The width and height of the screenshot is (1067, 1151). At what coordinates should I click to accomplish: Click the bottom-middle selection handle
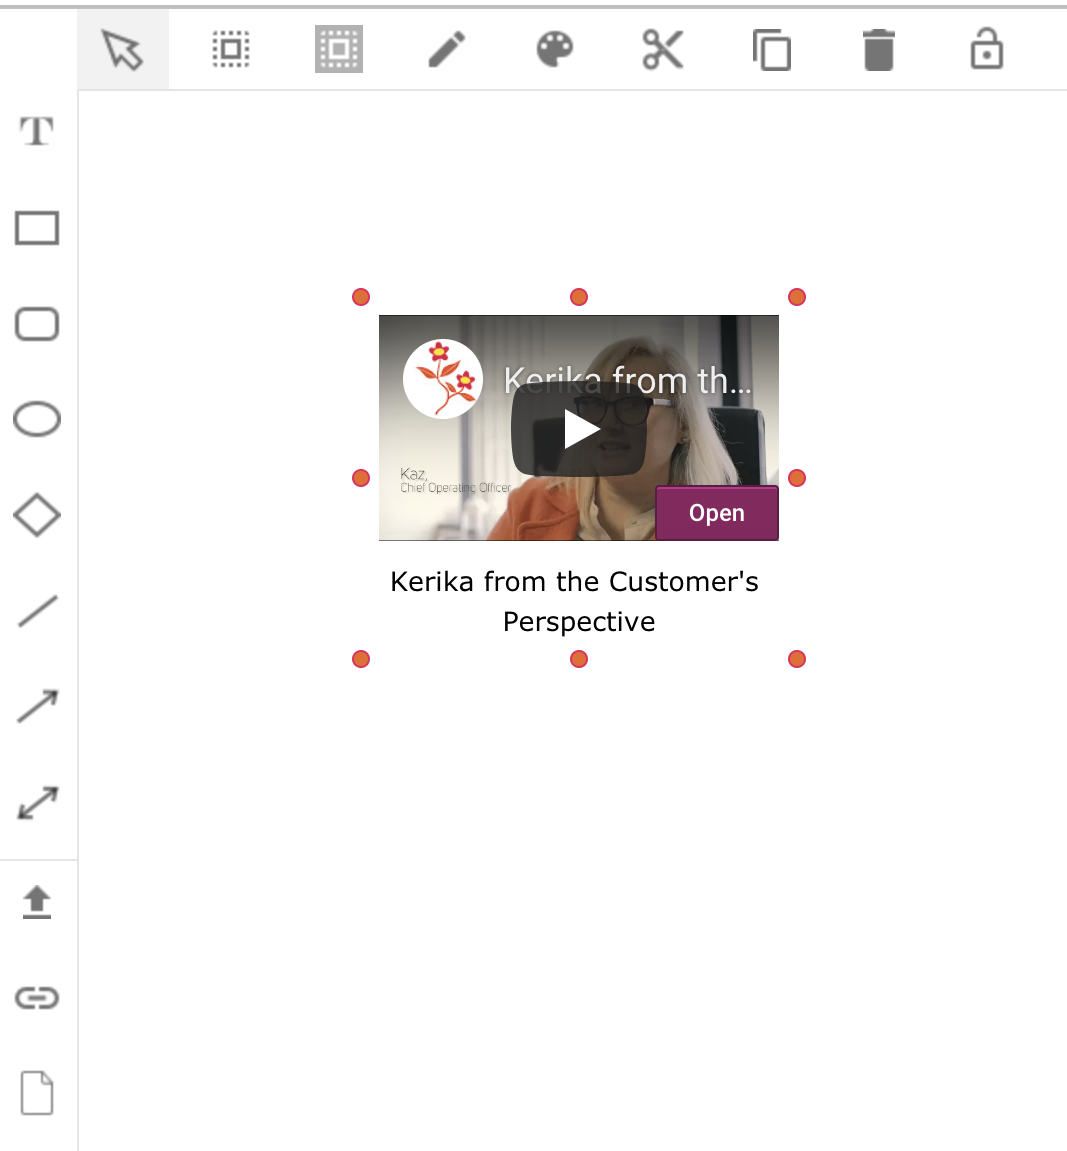(x=579, y=659)
